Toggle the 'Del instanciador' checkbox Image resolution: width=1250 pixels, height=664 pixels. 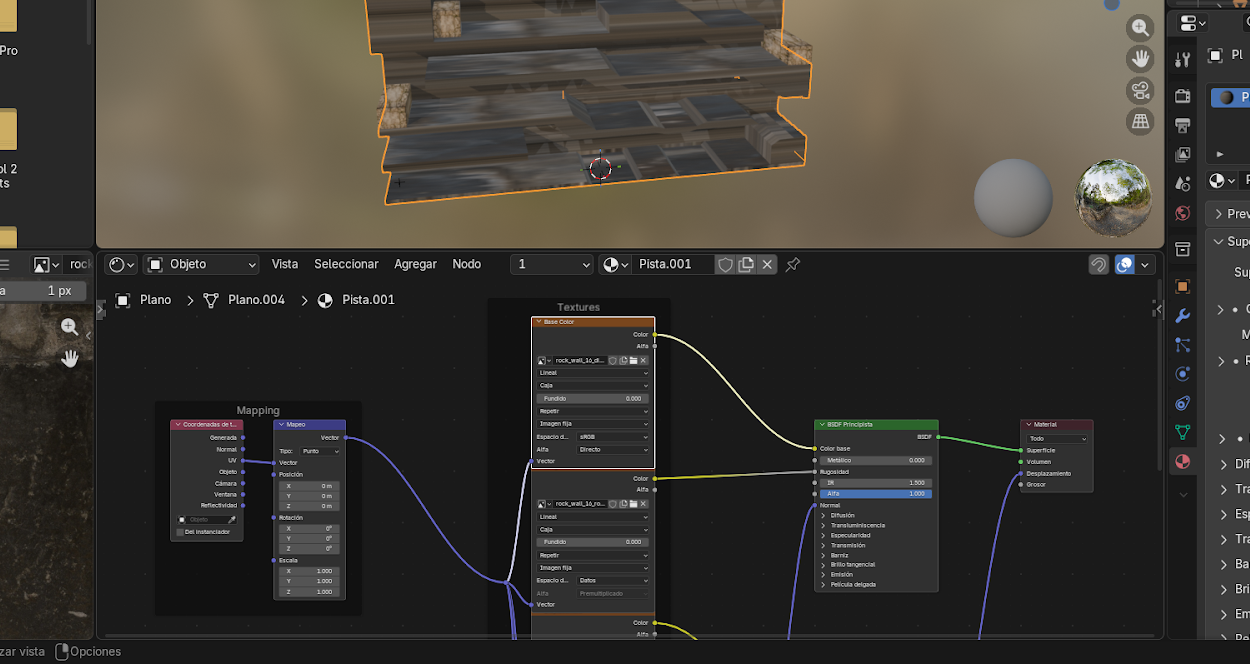tap(180, 532)
